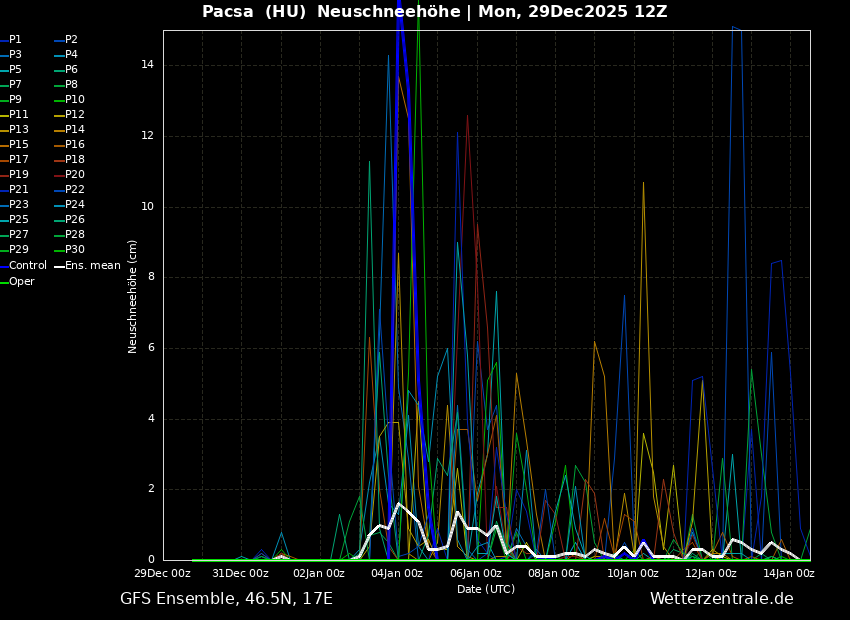Click the GFS Ensemble coordinates caption
Viewport: 850px width, 620px height.
coord(226,599)
